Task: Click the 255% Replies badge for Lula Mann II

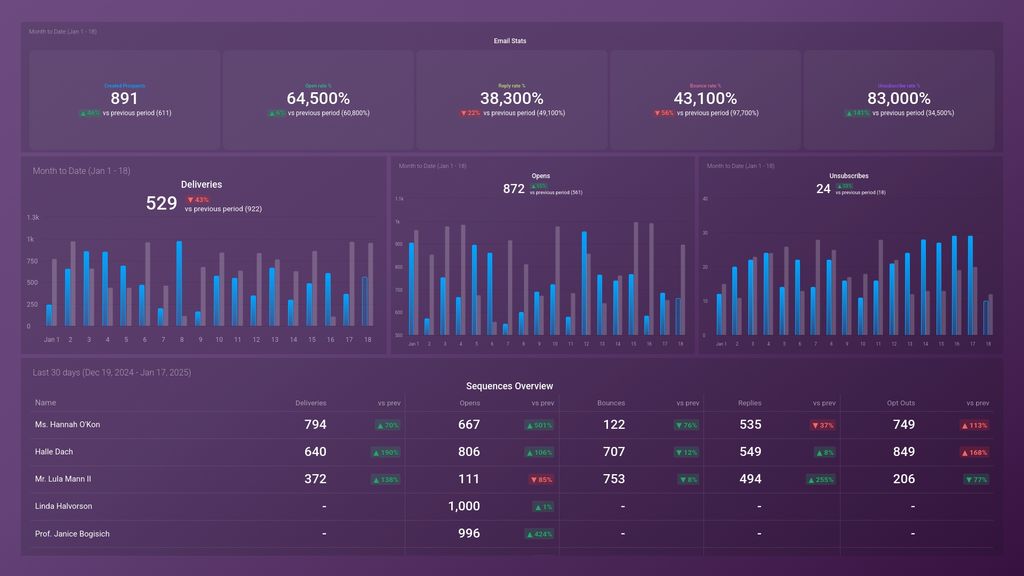Action: click(x=821, y=480)
